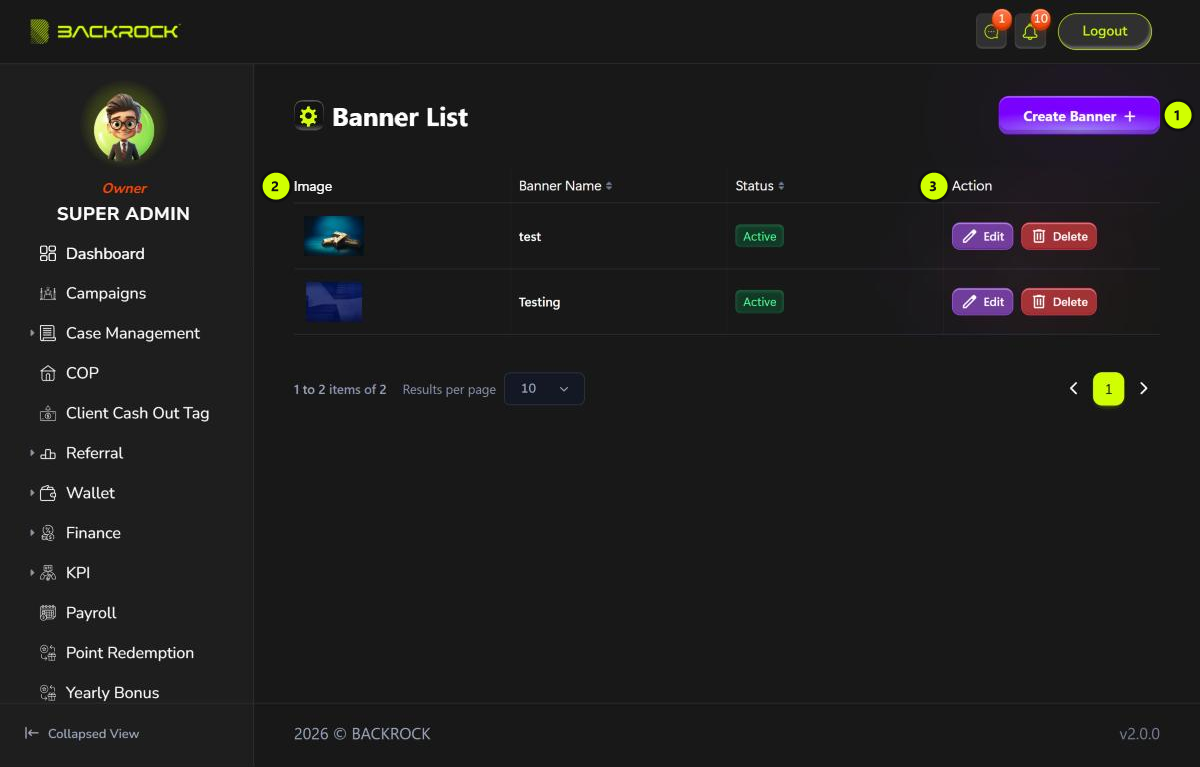Click the BACKROCK logo

[104, 31]
